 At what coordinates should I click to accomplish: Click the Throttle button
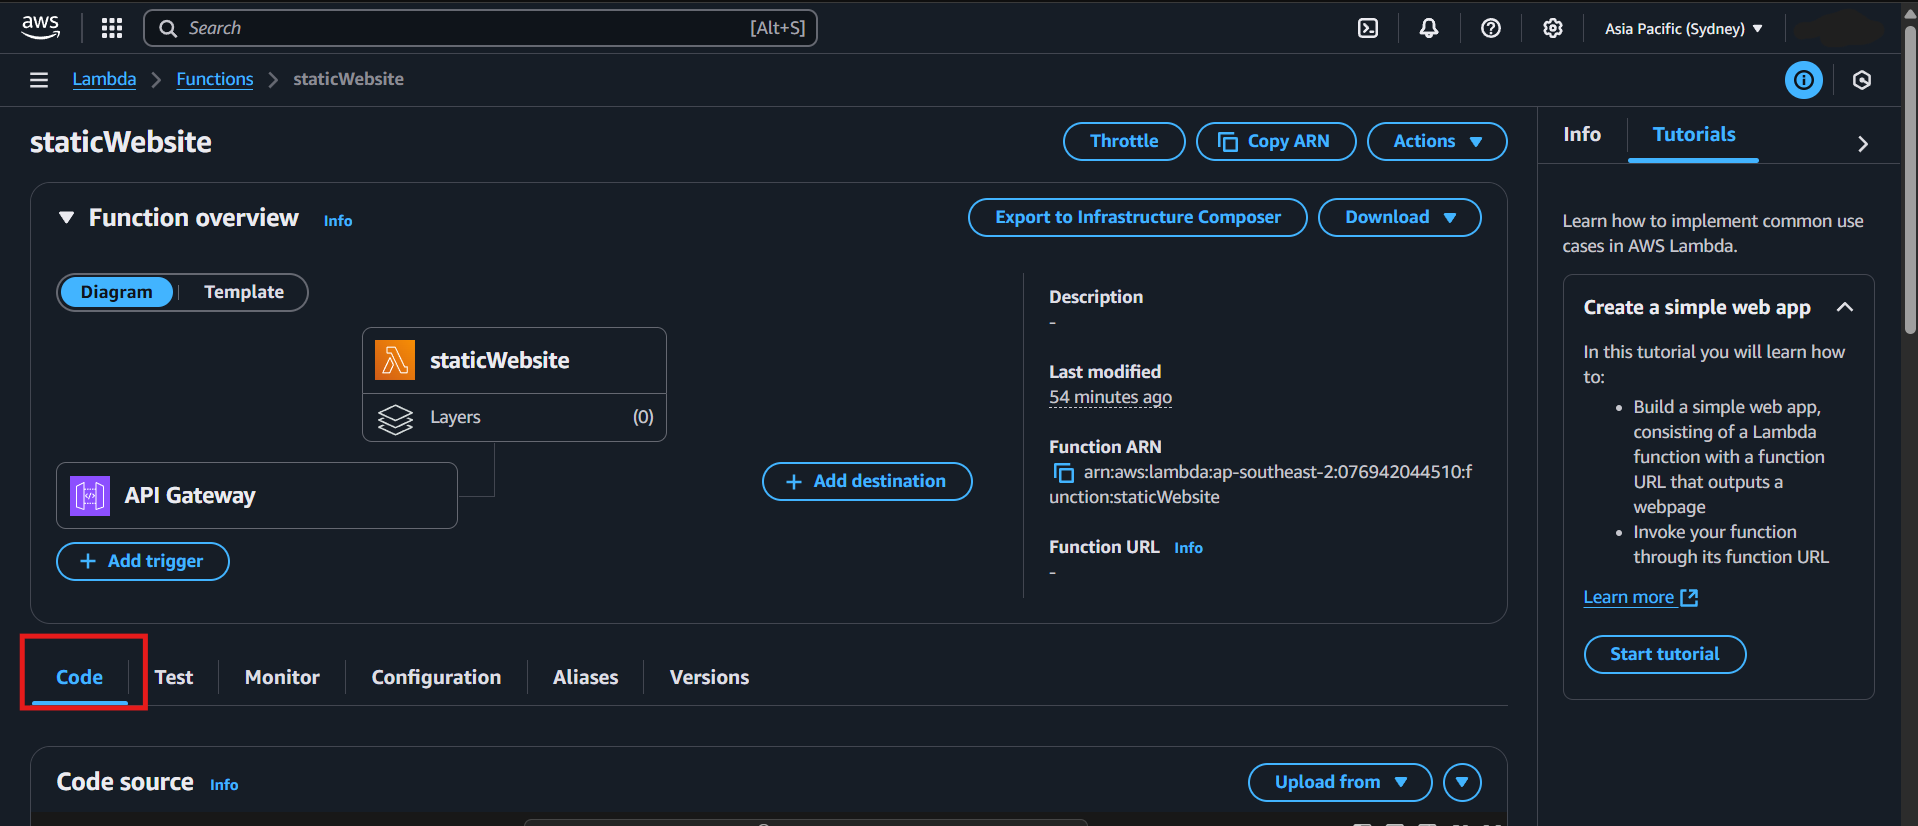click(1124, 141)
